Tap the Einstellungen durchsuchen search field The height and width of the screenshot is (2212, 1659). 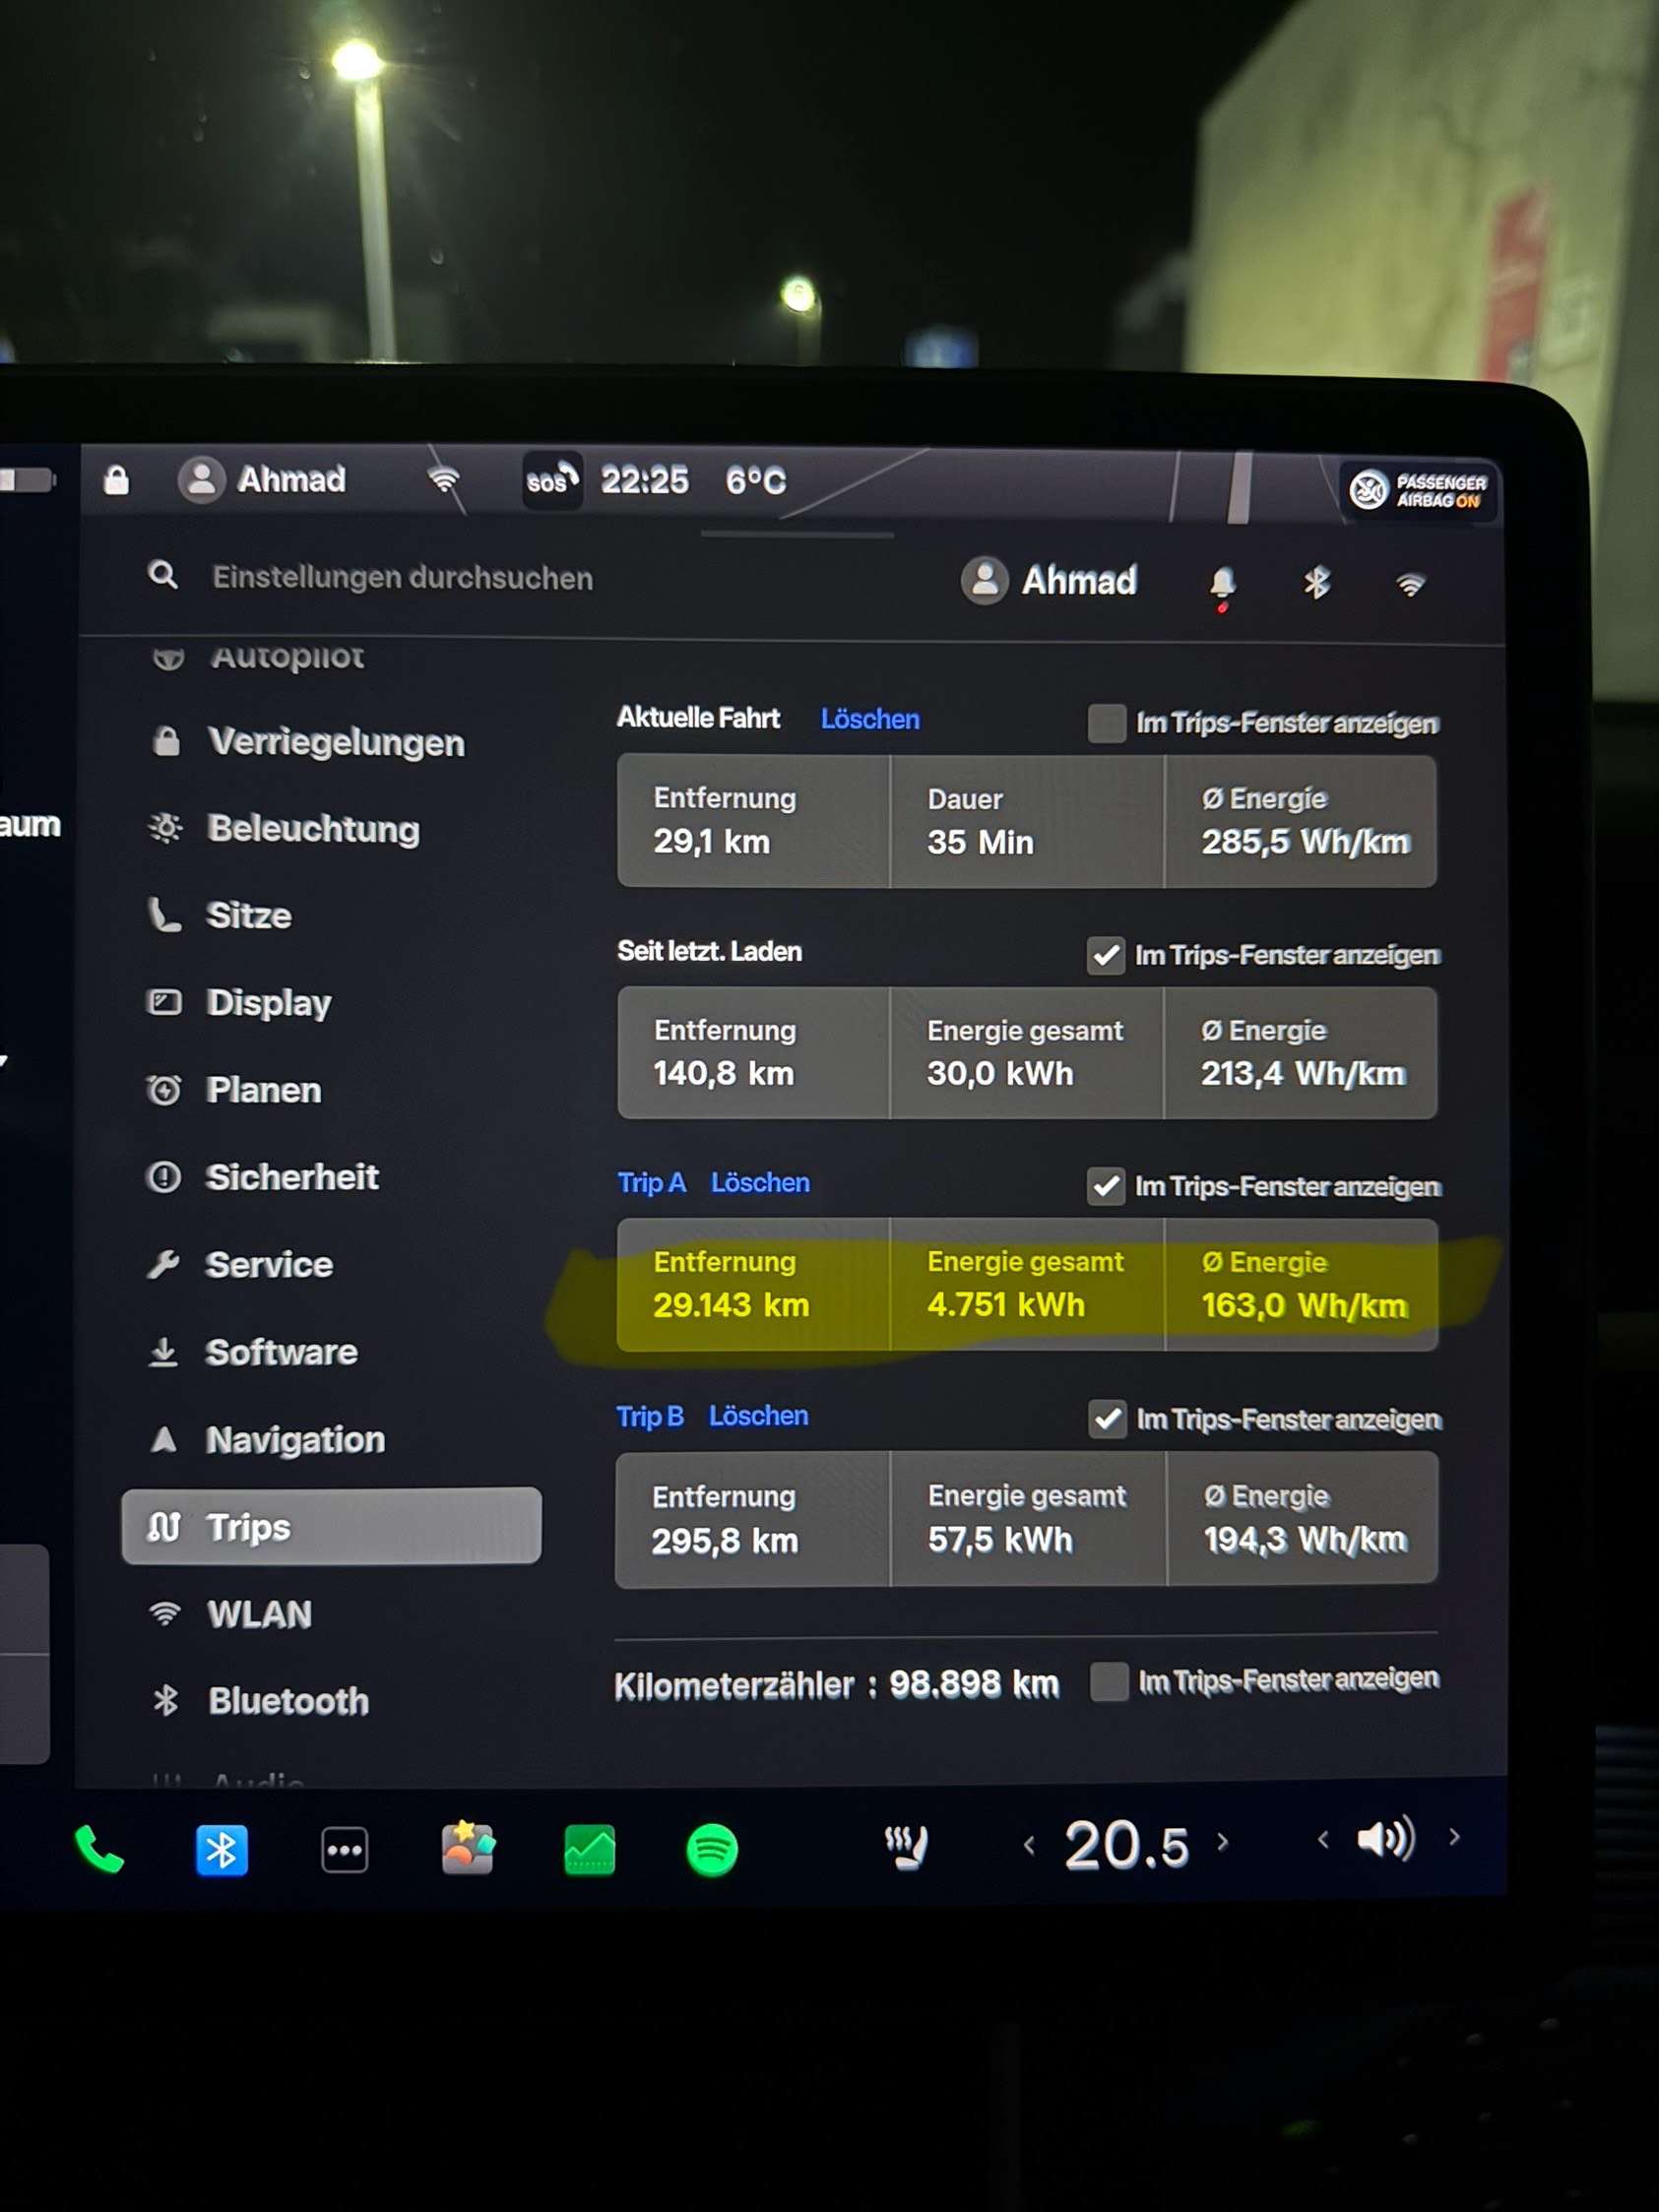point(402,578)
